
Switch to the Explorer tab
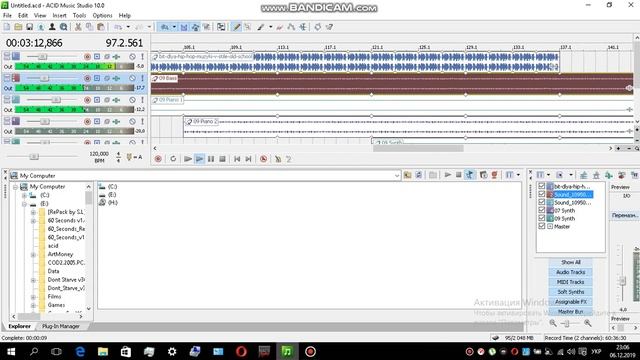click(20, 326)
